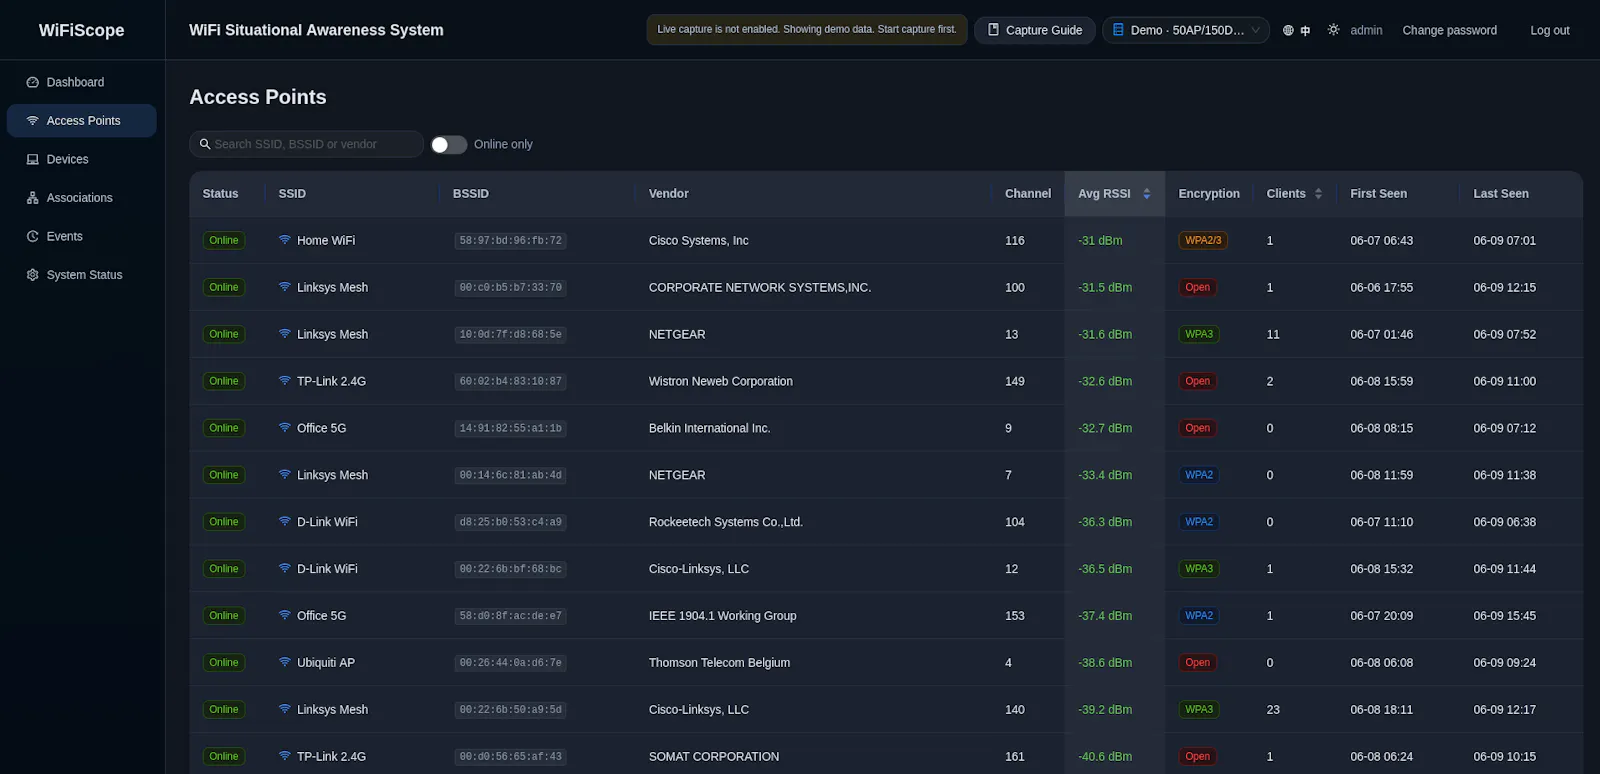Click the -36.5 dBm RSSI value

(1105, 569)
